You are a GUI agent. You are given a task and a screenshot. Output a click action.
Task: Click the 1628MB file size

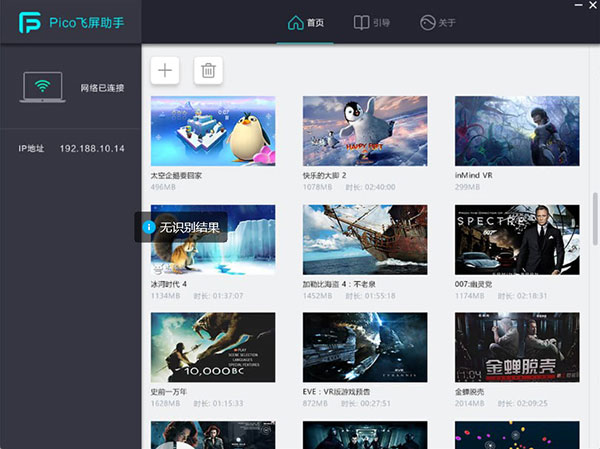(165, 403)
